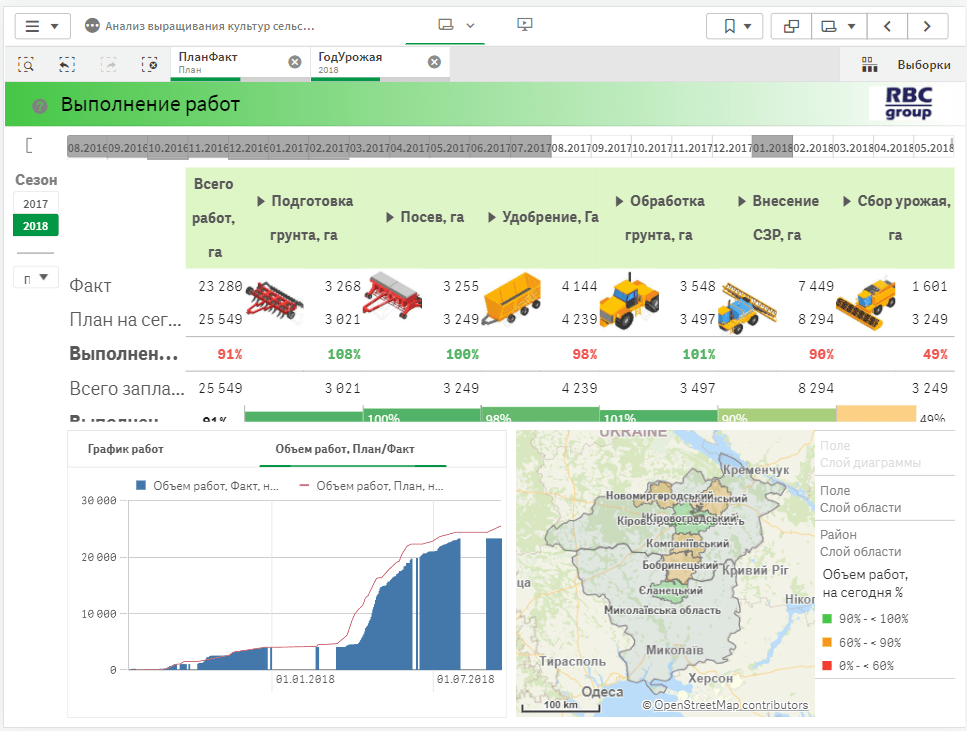Image resolution: width=967 pixels, height=731 pixels.
Task: Click the help question mark icon
Action: click(x=40, y=106)
